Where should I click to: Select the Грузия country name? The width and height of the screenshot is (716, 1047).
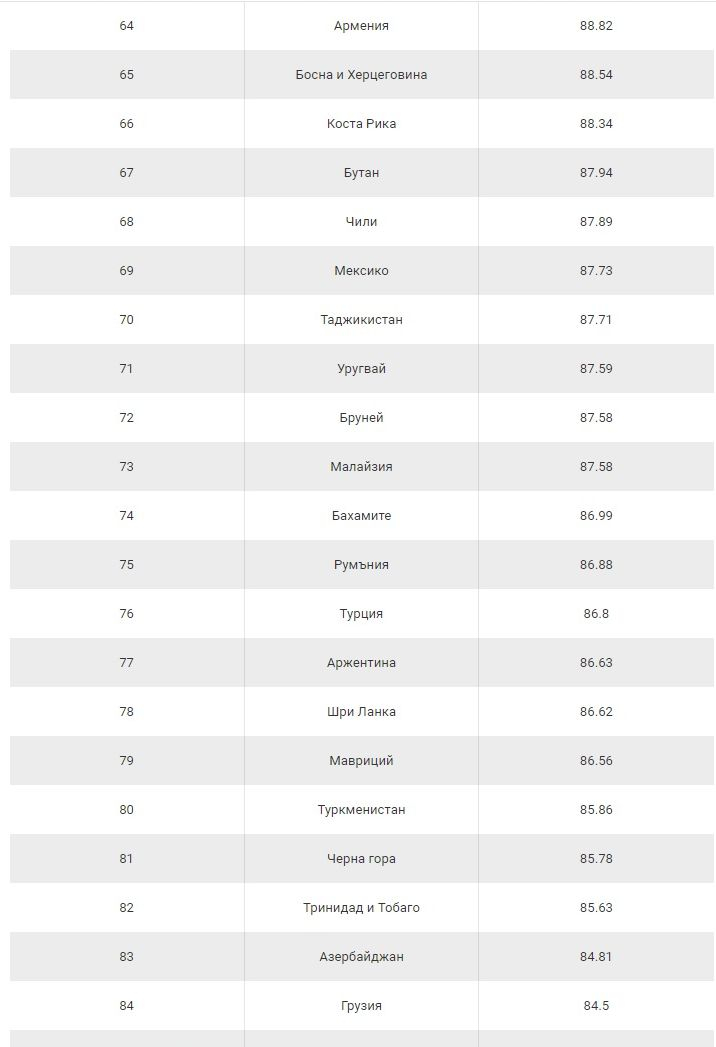(x=361, y=1006)
